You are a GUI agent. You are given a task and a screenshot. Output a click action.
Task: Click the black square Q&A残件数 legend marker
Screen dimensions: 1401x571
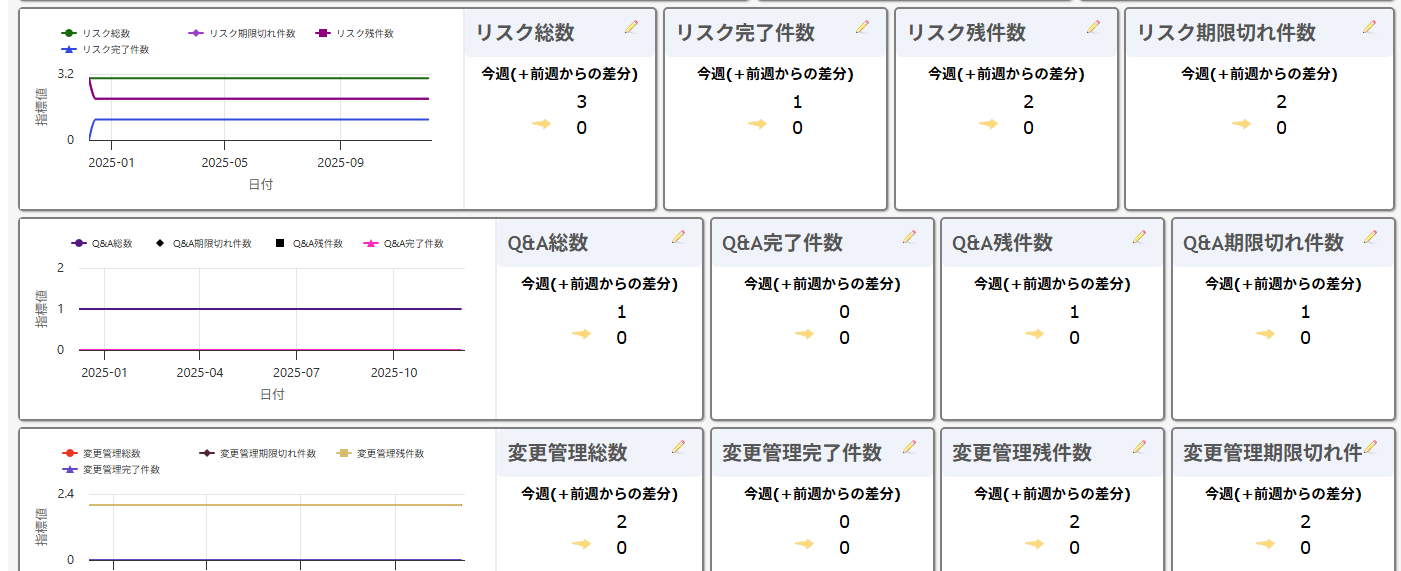tap(281, 243)
